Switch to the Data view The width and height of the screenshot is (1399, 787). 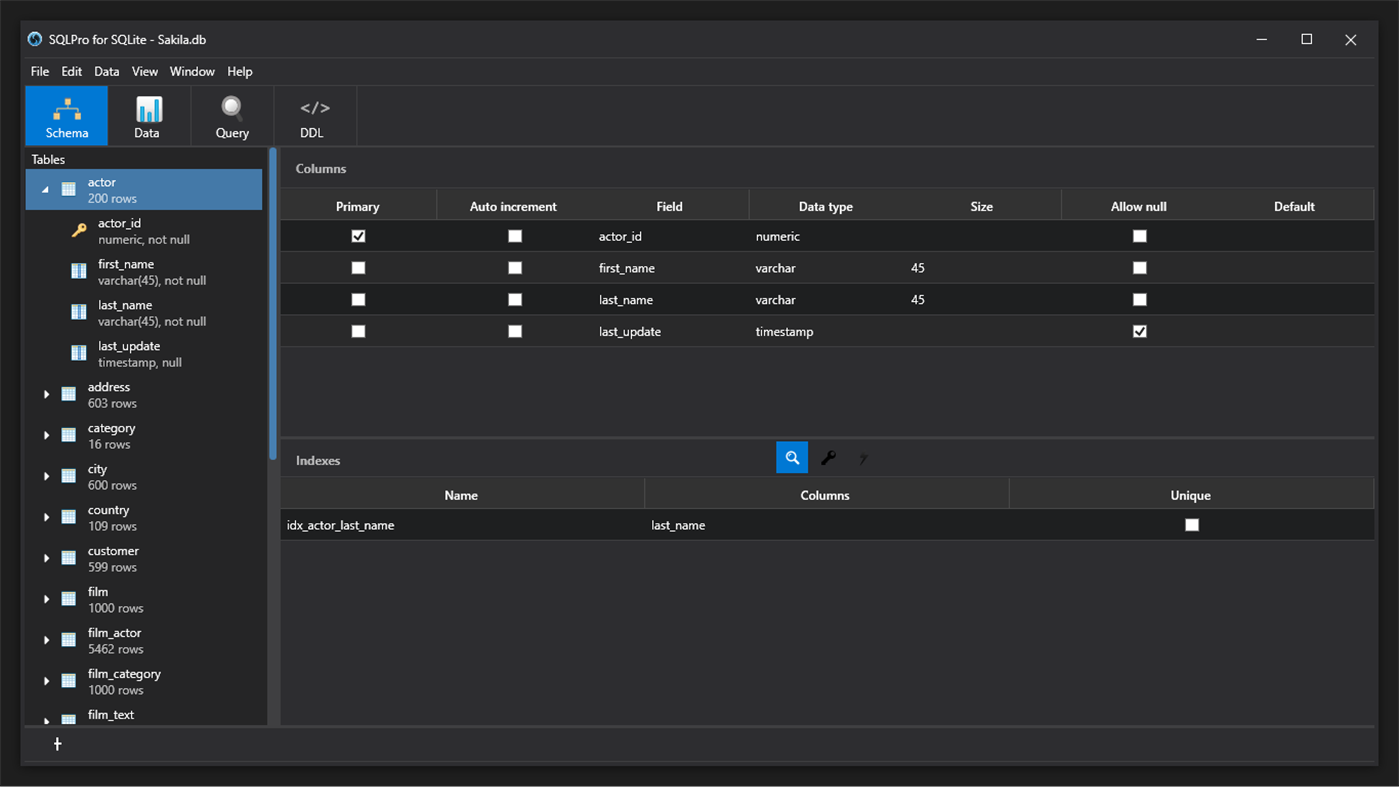click(148, 116)
